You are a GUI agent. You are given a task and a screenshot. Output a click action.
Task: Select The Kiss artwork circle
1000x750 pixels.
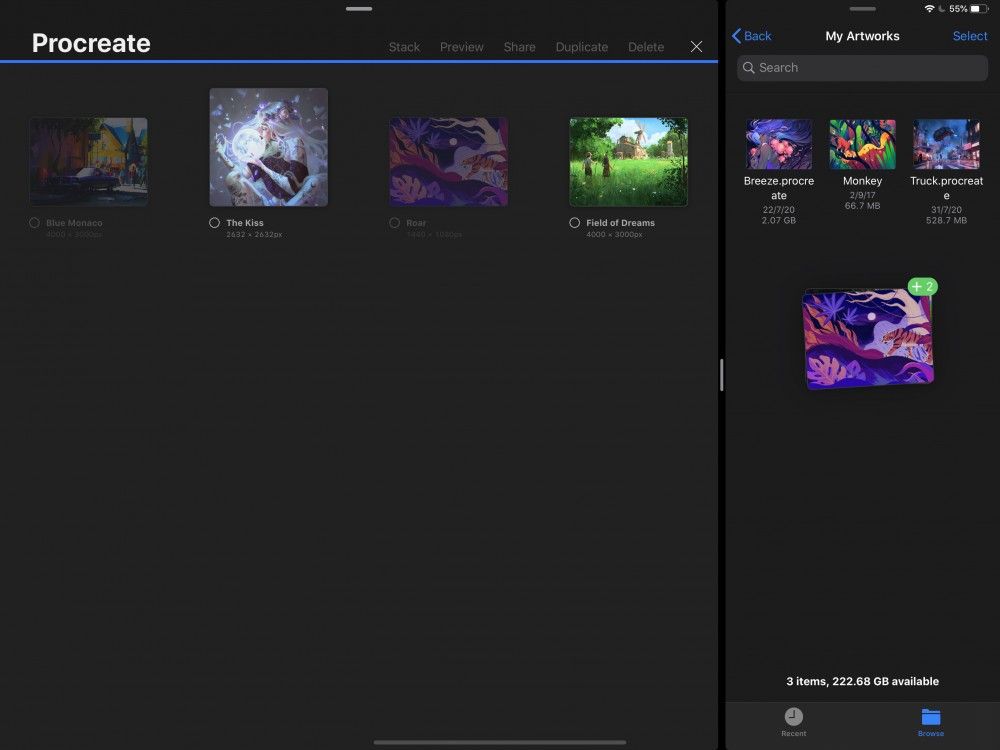(x=213, y=223)
